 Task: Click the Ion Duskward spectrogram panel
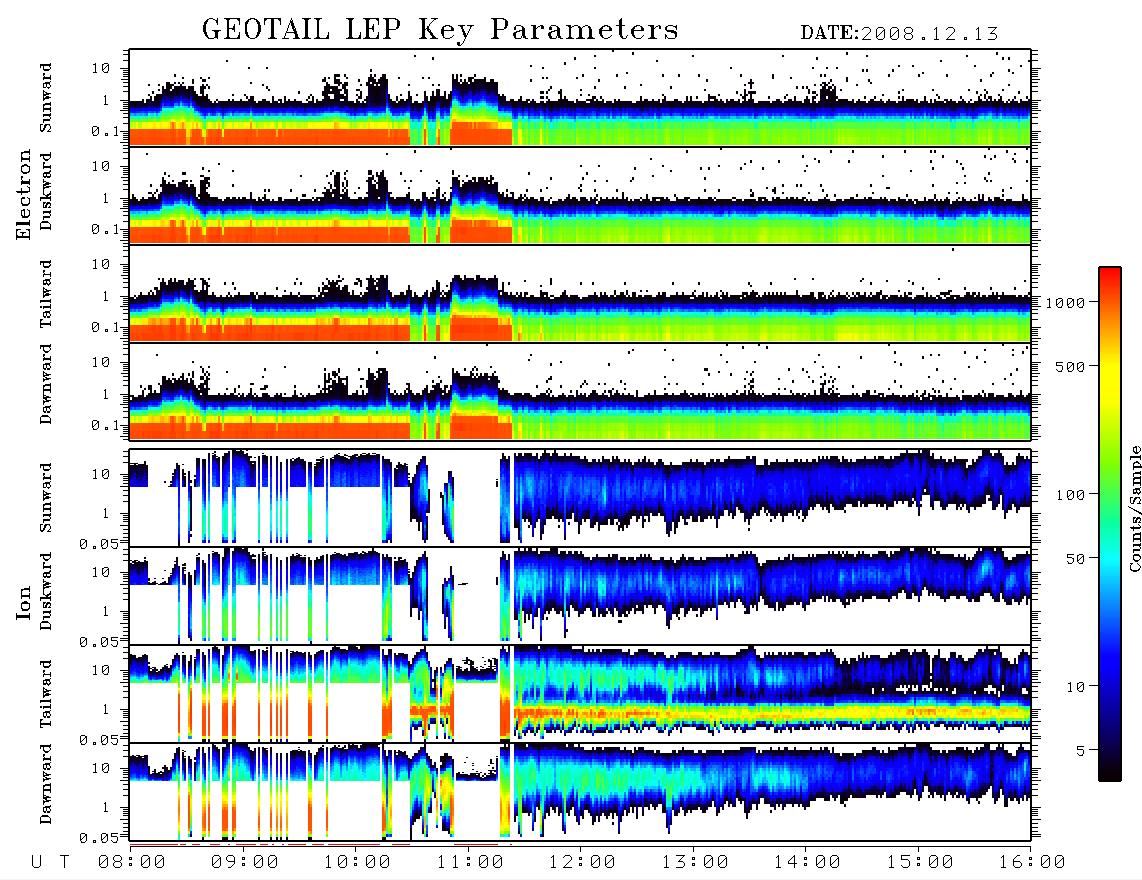click(x=580, y=595)
